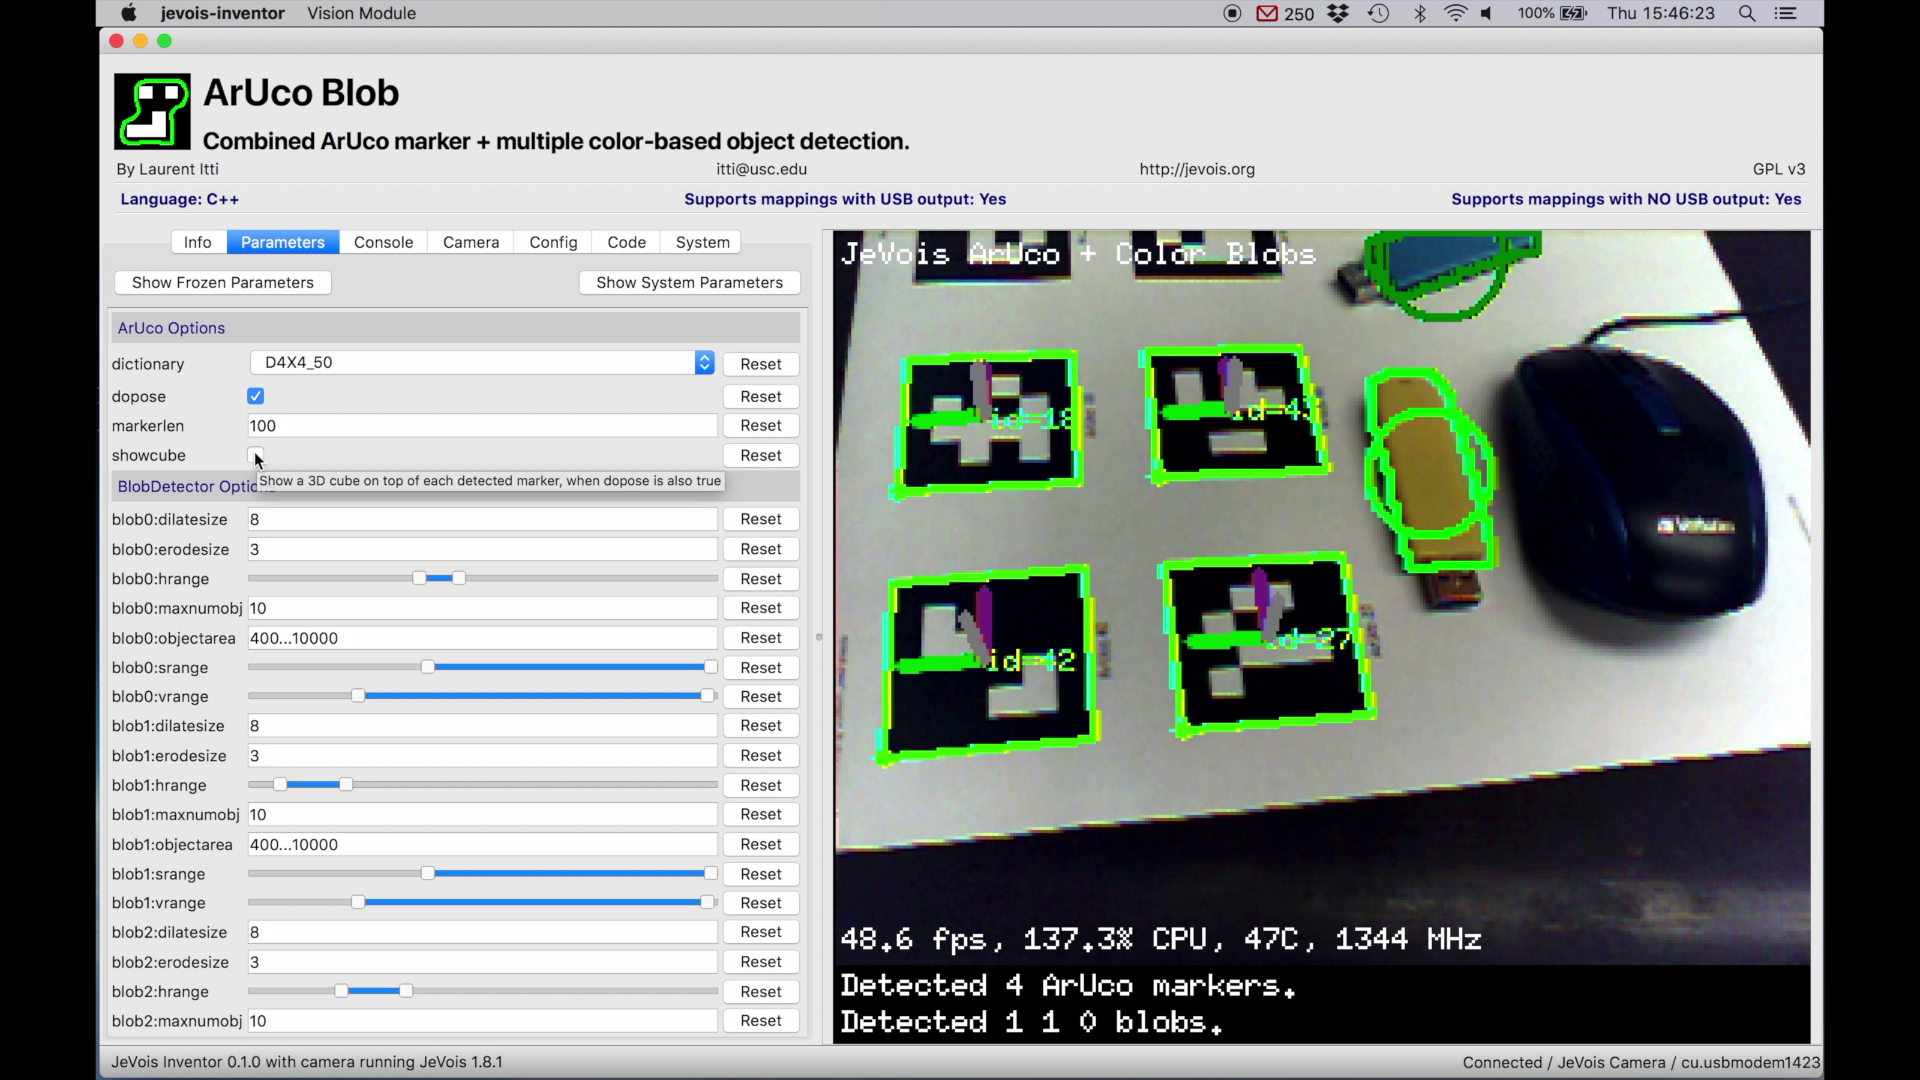The width and height of the screenshot is (1920, 1080).
Task: Click the http://jevois.org link text
Action: click(x=1197, y=169)
